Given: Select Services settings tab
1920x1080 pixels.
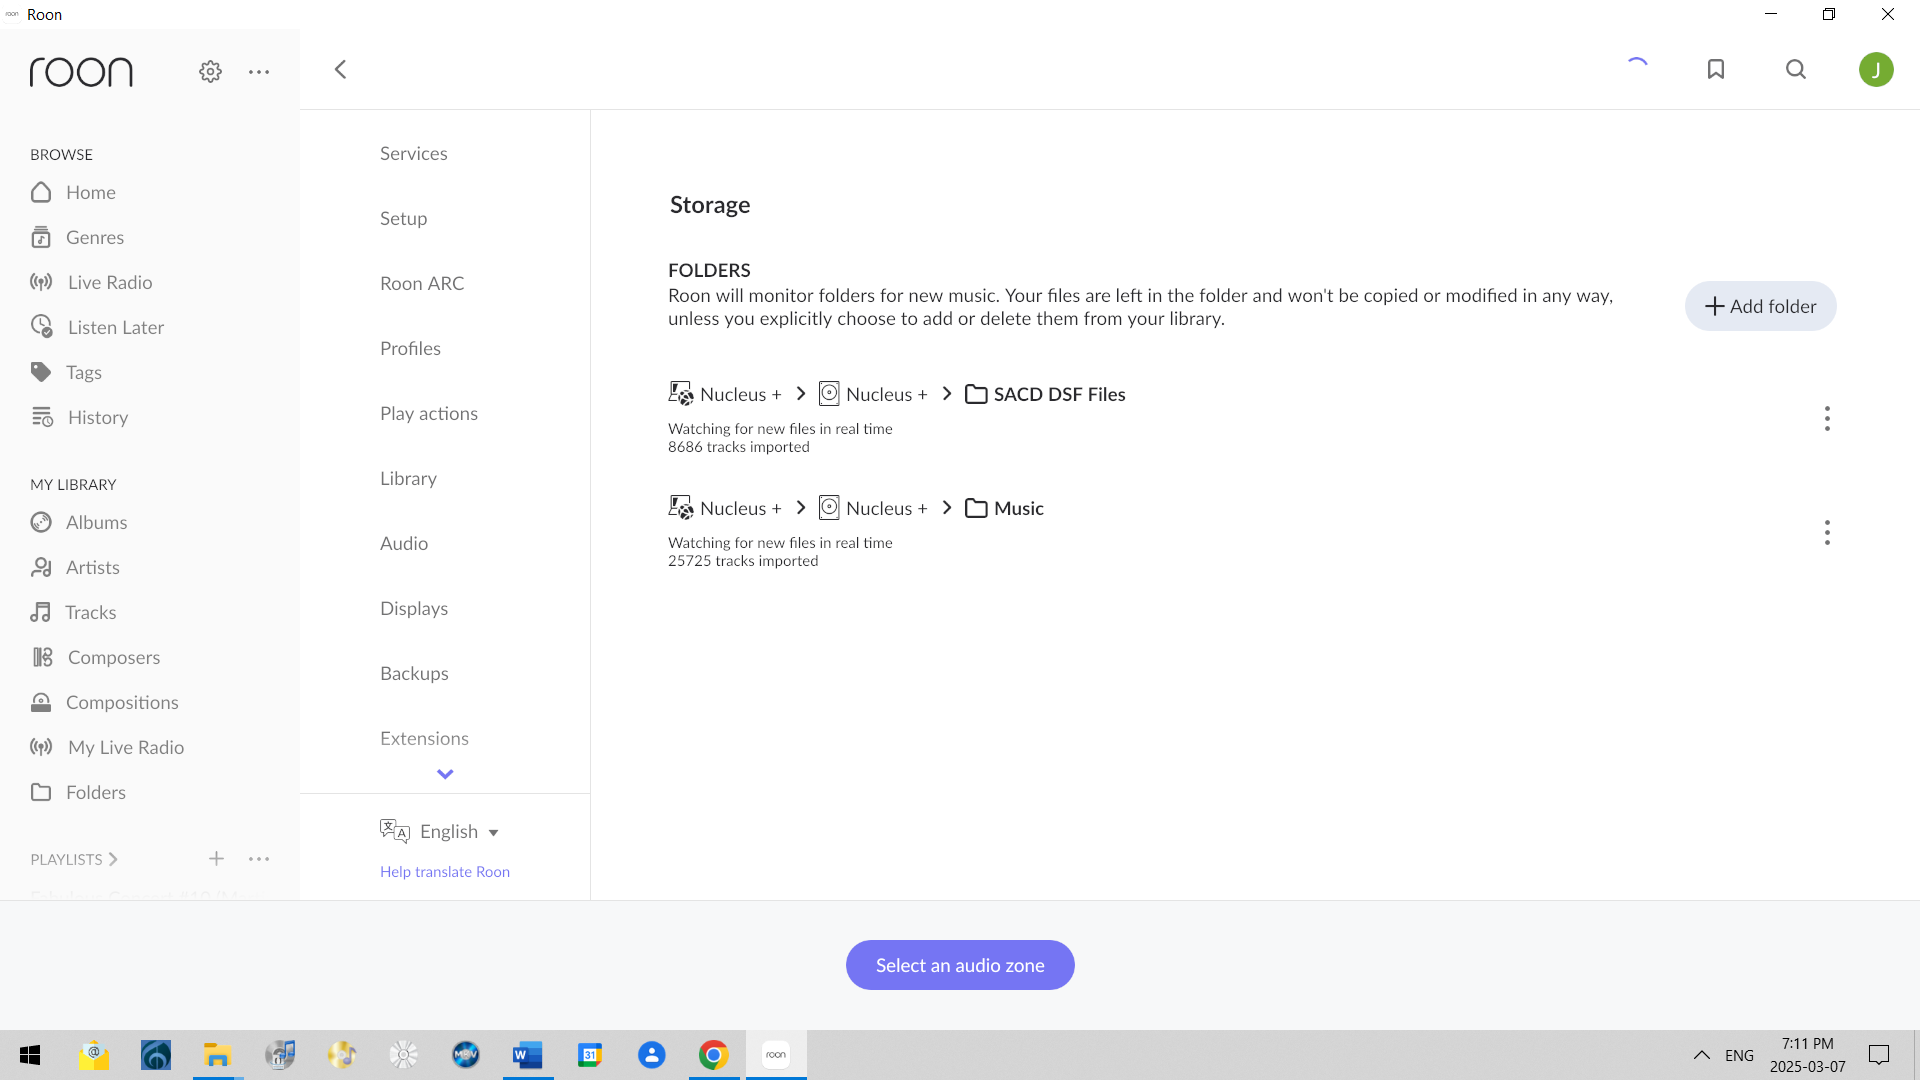Looking at the screenshot, I should point(413,153).
